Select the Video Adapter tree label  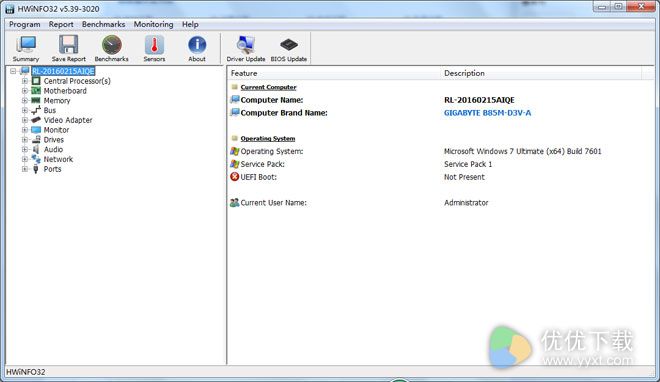tap(68, 120)
